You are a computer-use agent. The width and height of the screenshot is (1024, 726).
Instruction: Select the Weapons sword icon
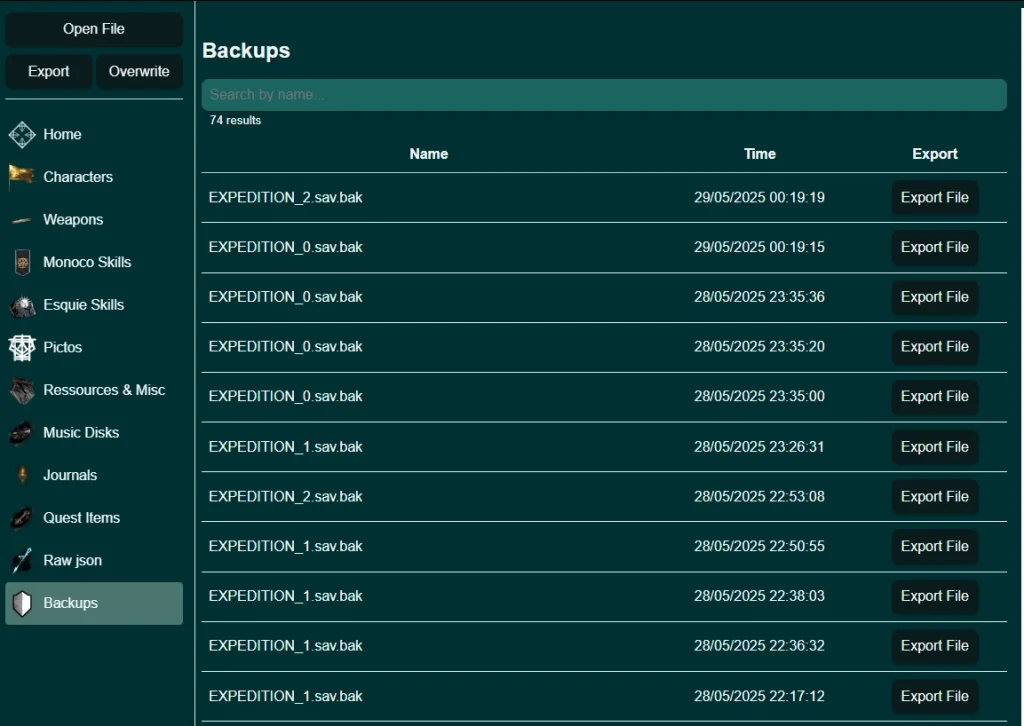pos(22,220)
